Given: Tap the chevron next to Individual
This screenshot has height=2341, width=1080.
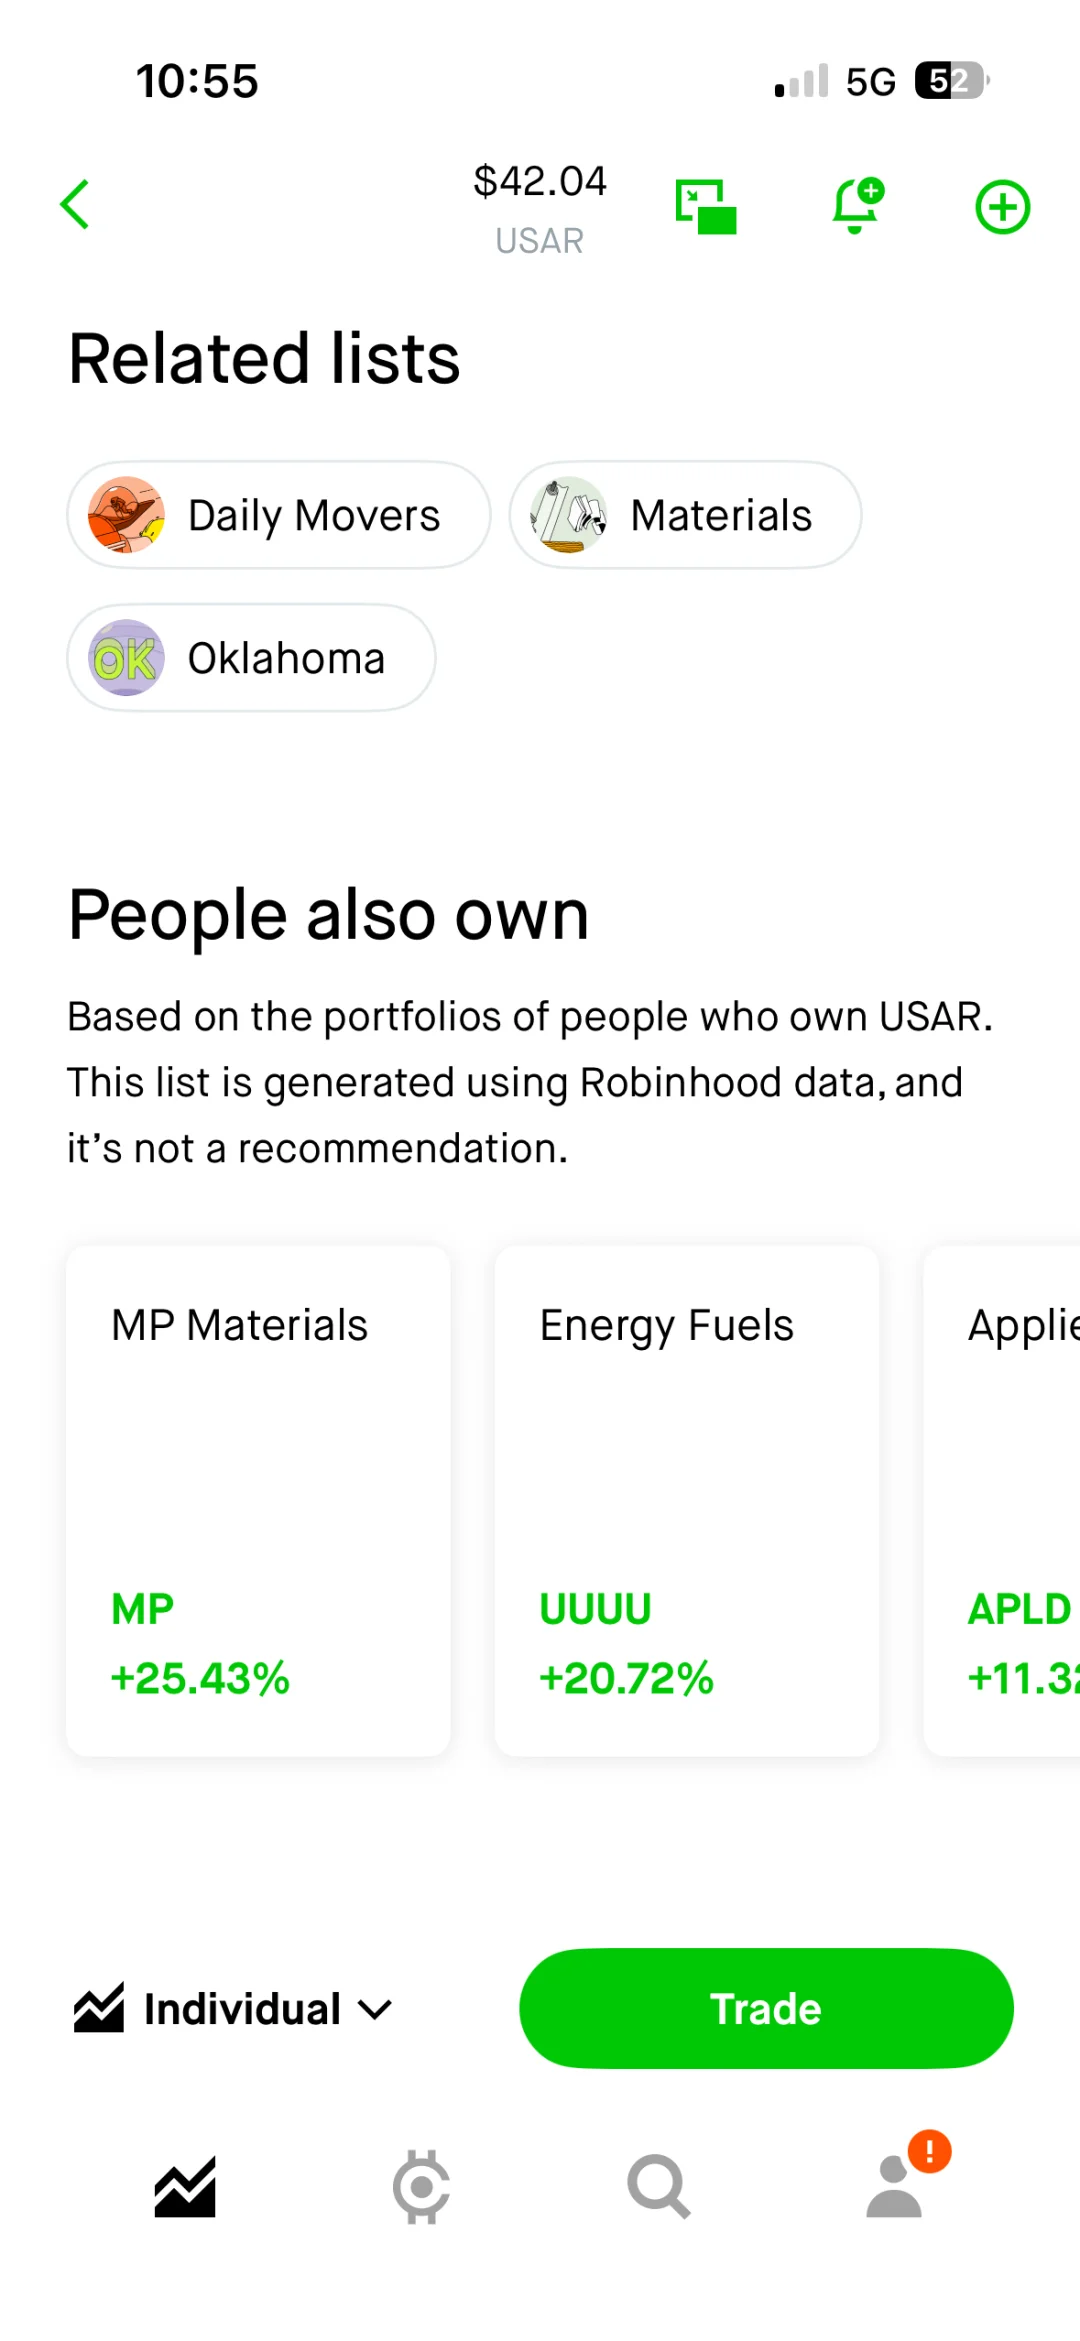Looking at the screenshot, I should [375, 2010].
